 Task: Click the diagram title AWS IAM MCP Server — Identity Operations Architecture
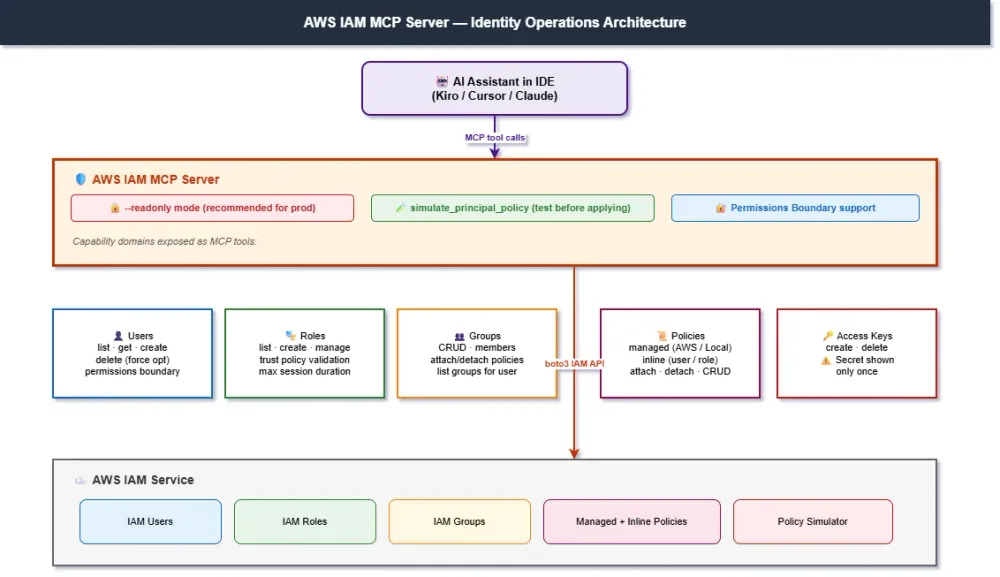pyautogui.click(x=495, y=22)
